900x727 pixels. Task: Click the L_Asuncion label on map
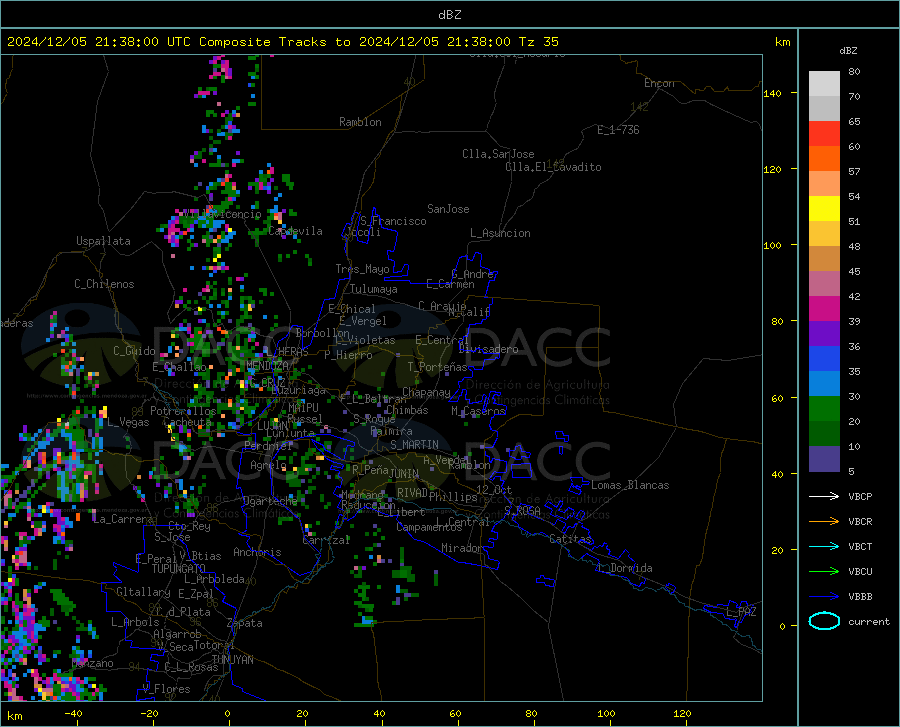500,233
